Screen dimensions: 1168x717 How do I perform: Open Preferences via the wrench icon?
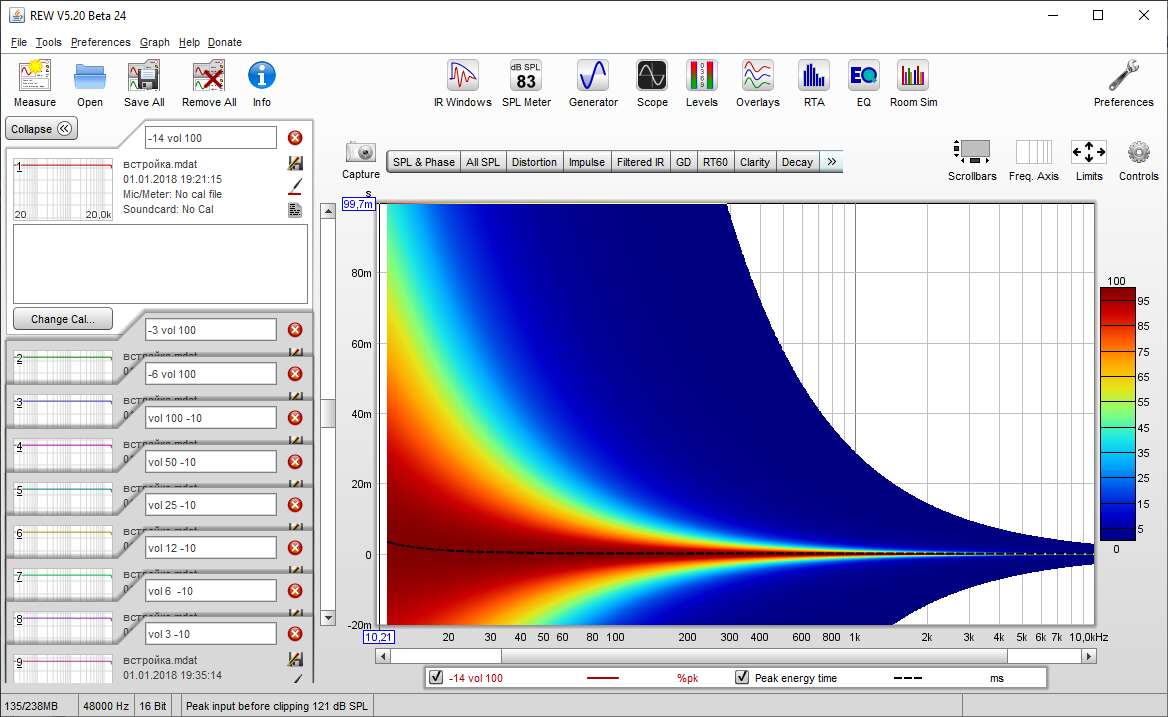point(1123,83)
